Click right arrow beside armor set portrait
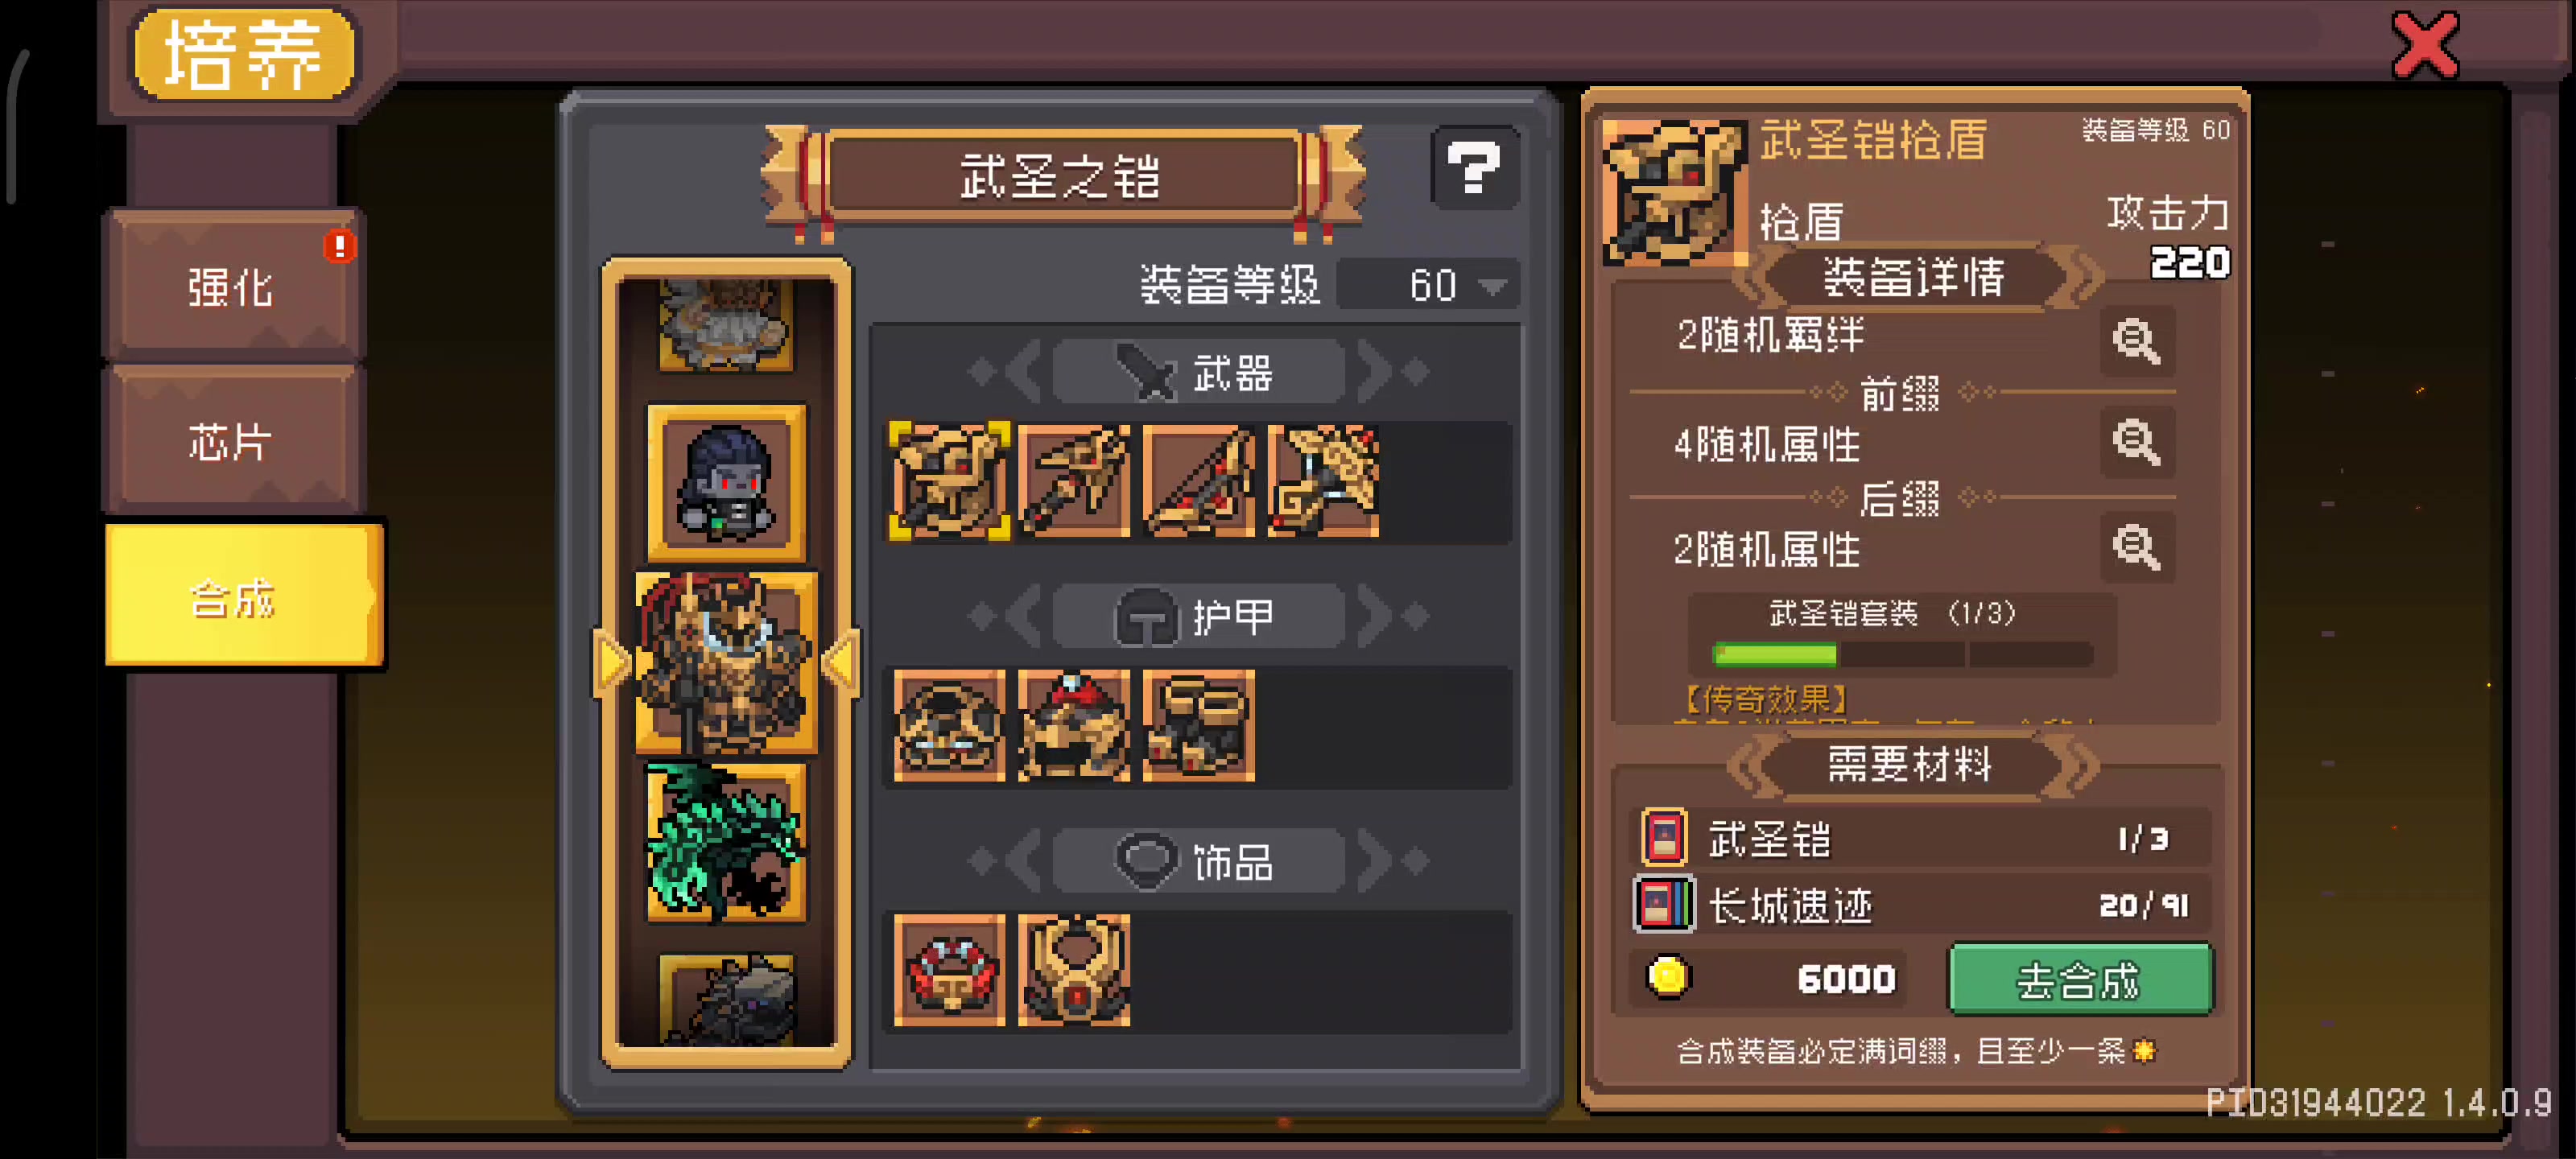Screen dimensions: 2576x1159 pos(840,662)
